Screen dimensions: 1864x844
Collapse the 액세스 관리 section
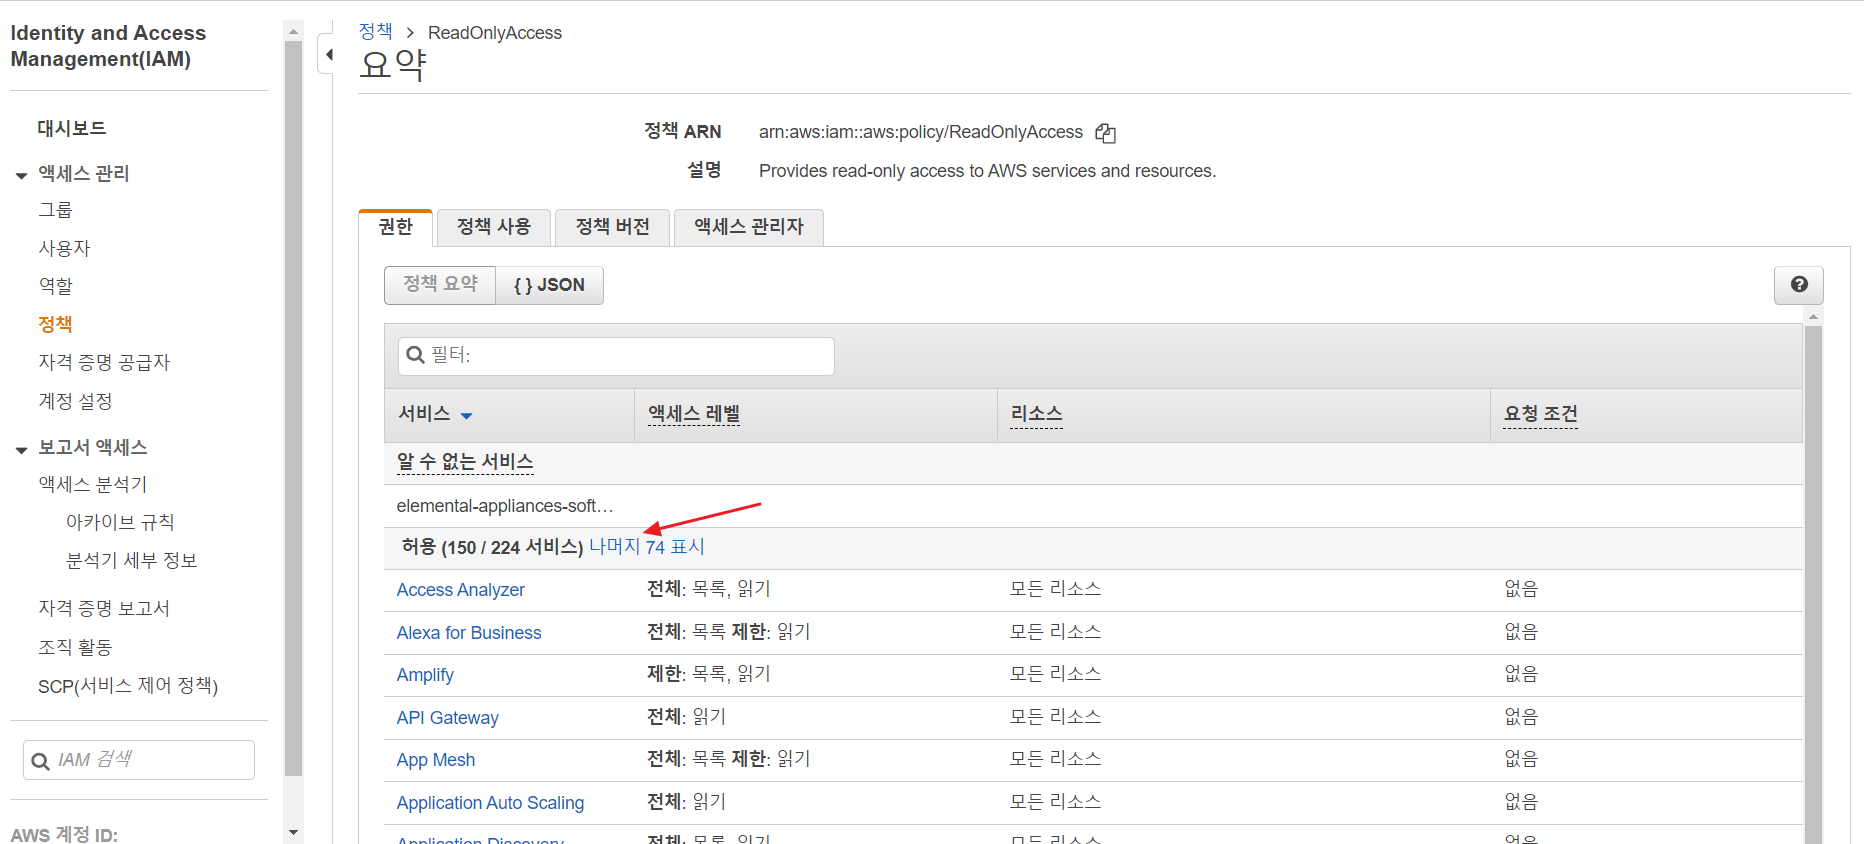(x=21, y=175)
